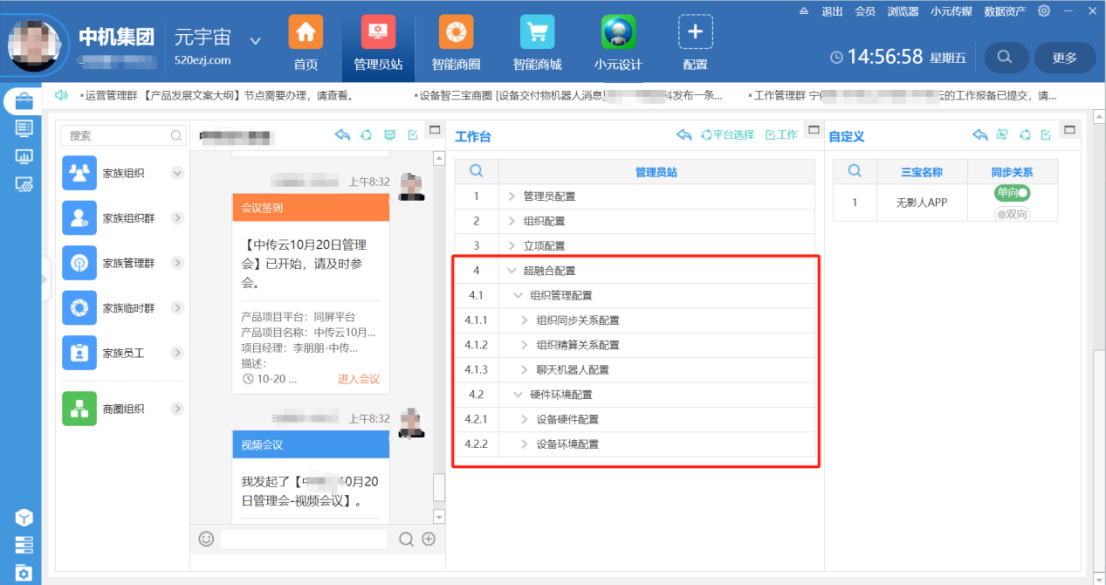The width and height of the screenshot is (1106, 585).
Task: Click the top-right search button
Action: click(x=1005, y=58)
